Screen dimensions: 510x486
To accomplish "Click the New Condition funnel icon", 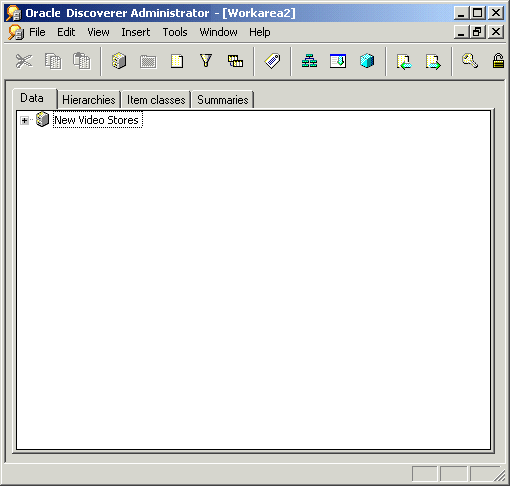I will [x=206, y=61].
